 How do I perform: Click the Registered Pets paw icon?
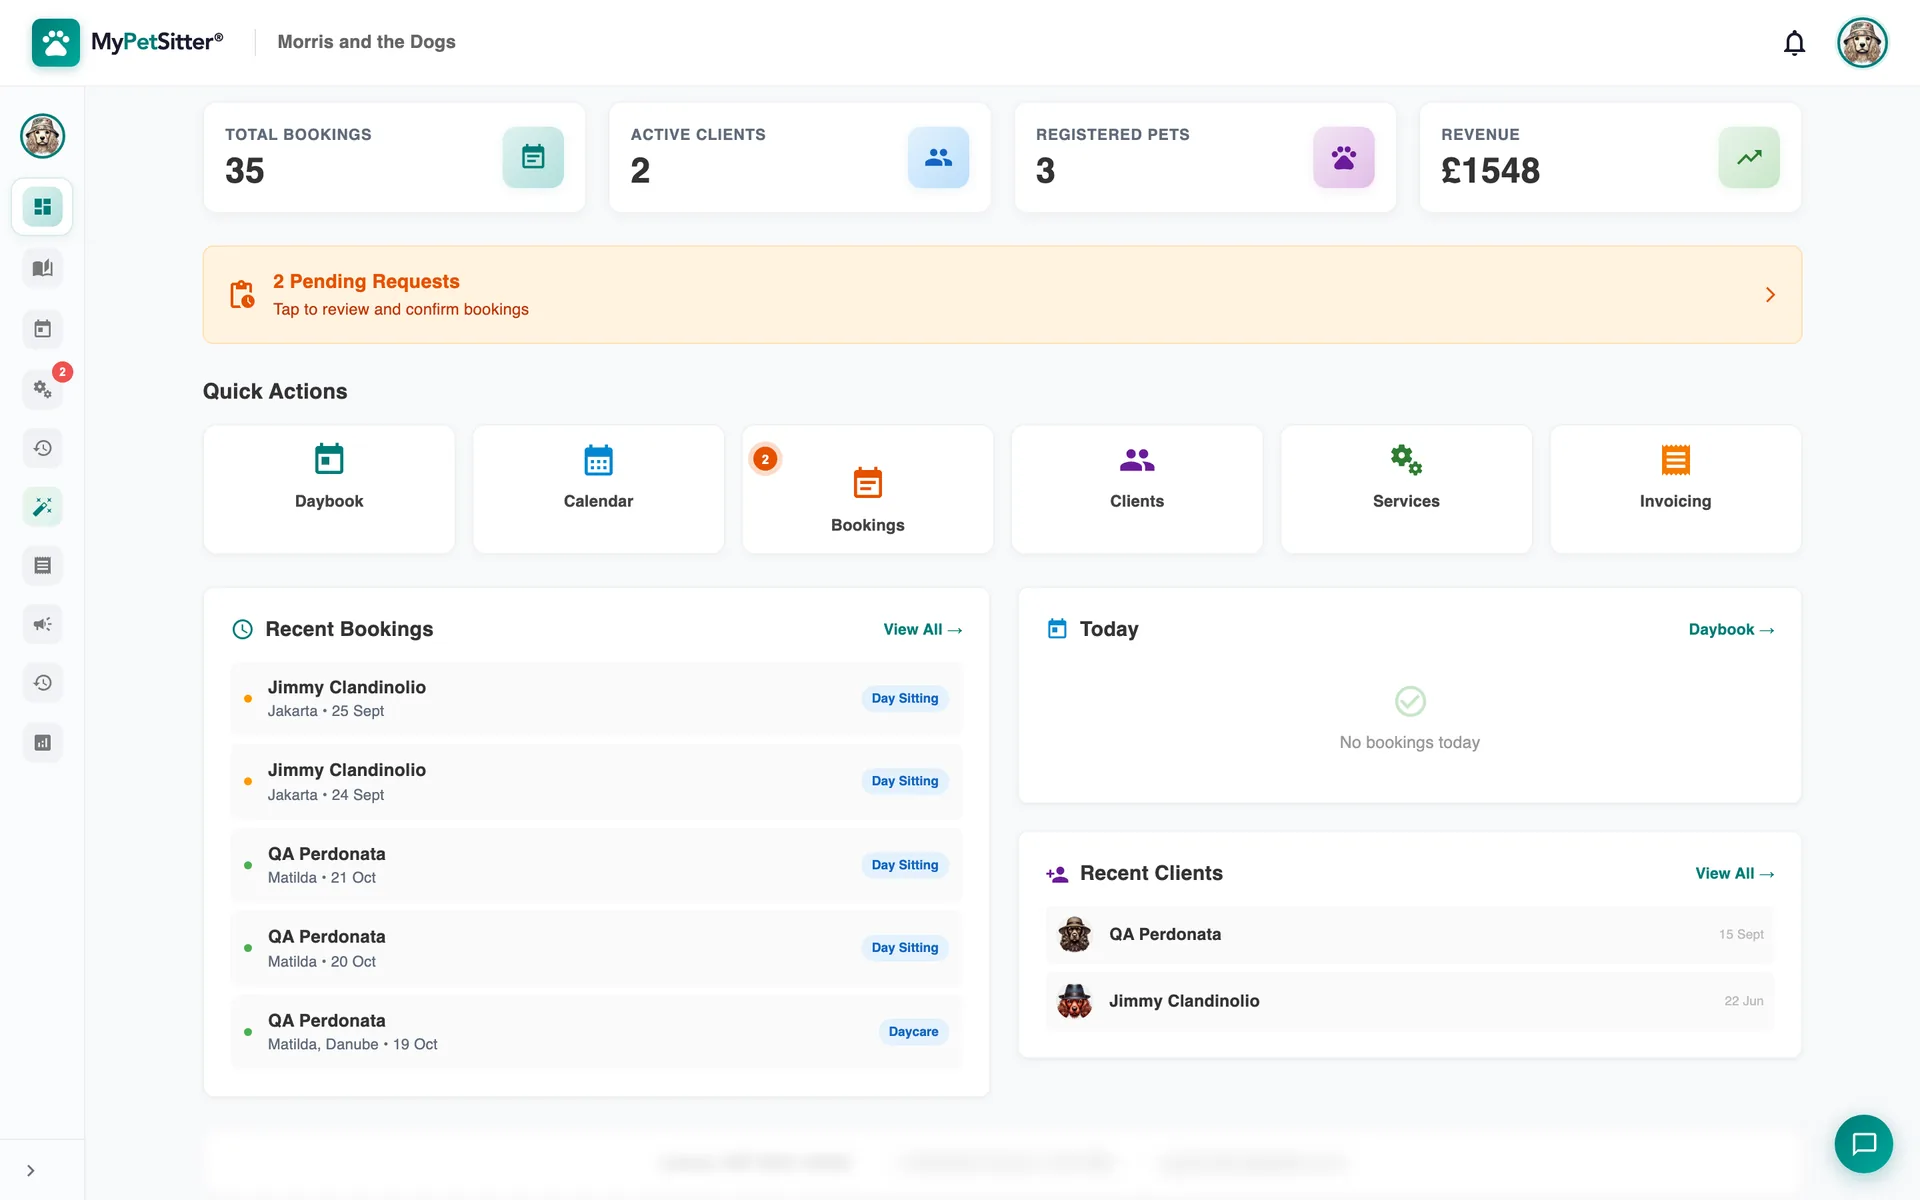[1344, 157]
